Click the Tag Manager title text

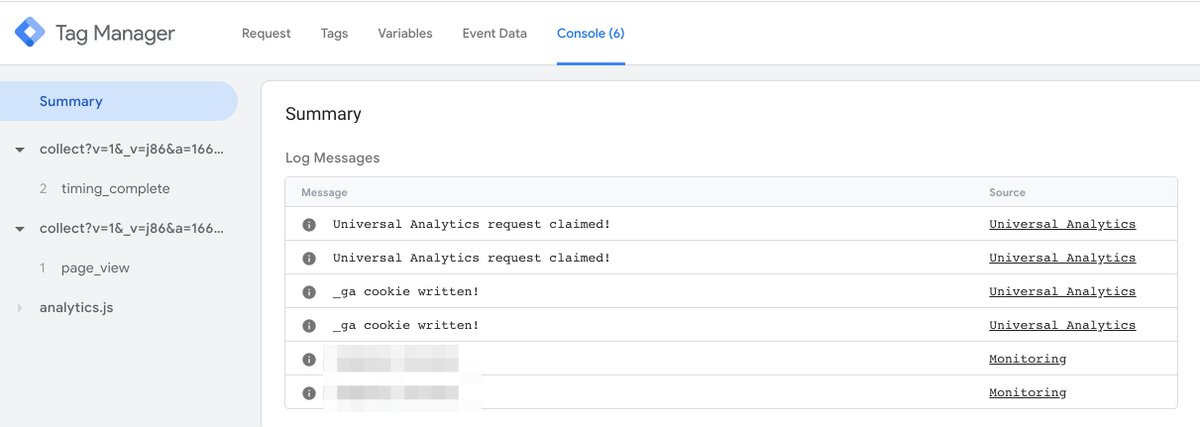(115, 34)
